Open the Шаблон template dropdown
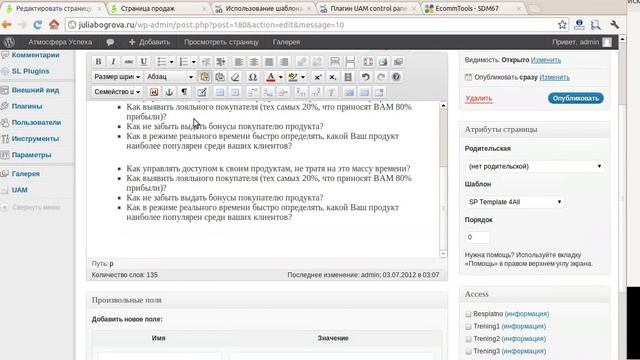This screenshot has width=640, height=360. (x=514, y=202)
